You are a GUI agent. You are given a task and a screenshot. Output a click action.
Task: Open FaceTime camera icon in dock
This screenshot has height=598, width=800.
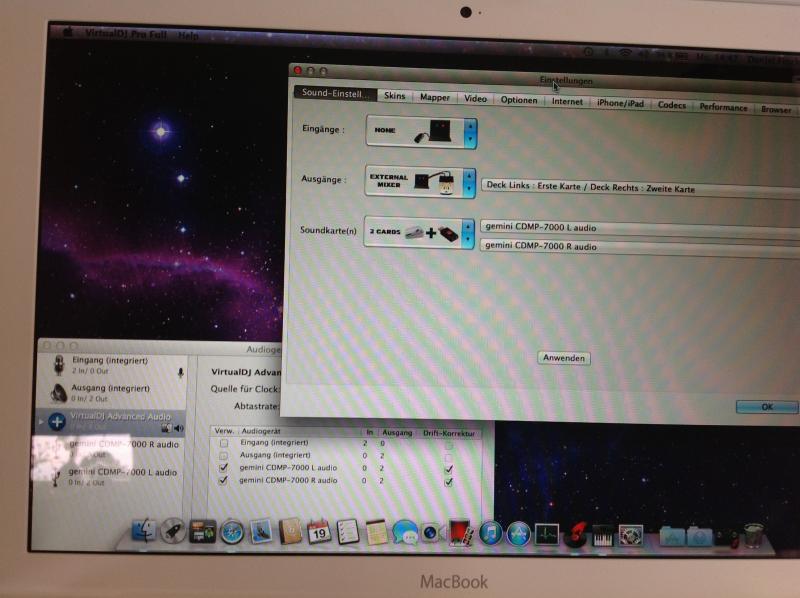pos(432,533)
